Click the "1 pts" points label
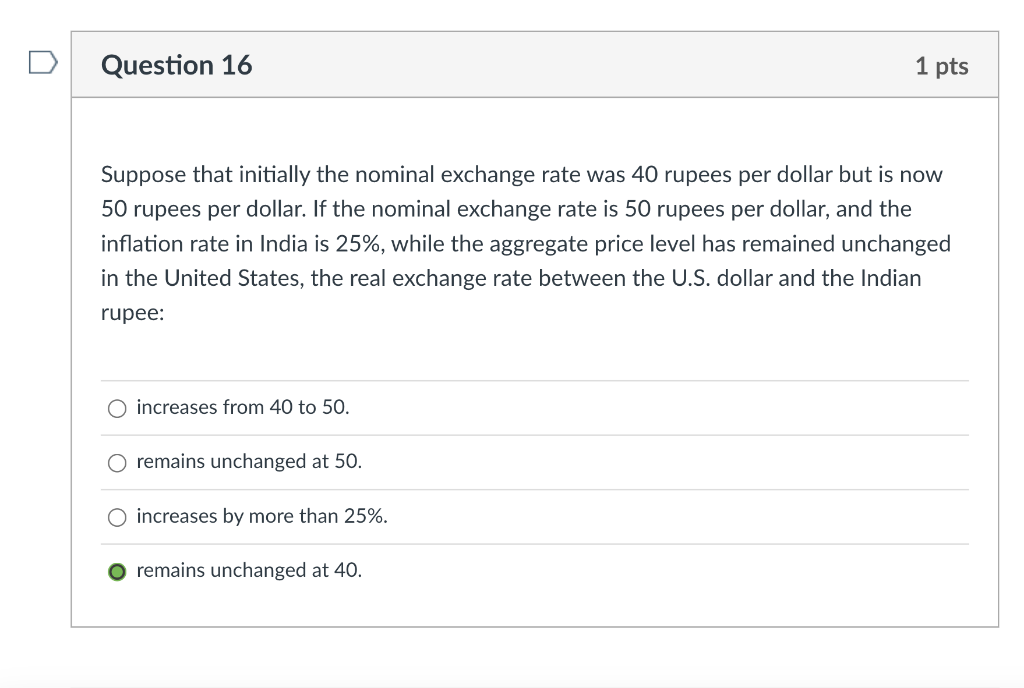 (x=941, y=66)
